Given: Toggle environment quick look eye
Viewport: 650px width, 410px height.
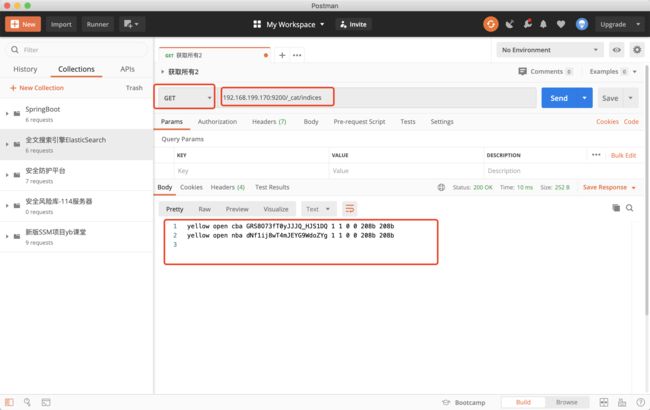Looking at the screenshot, I should click(x=617, y=50).
